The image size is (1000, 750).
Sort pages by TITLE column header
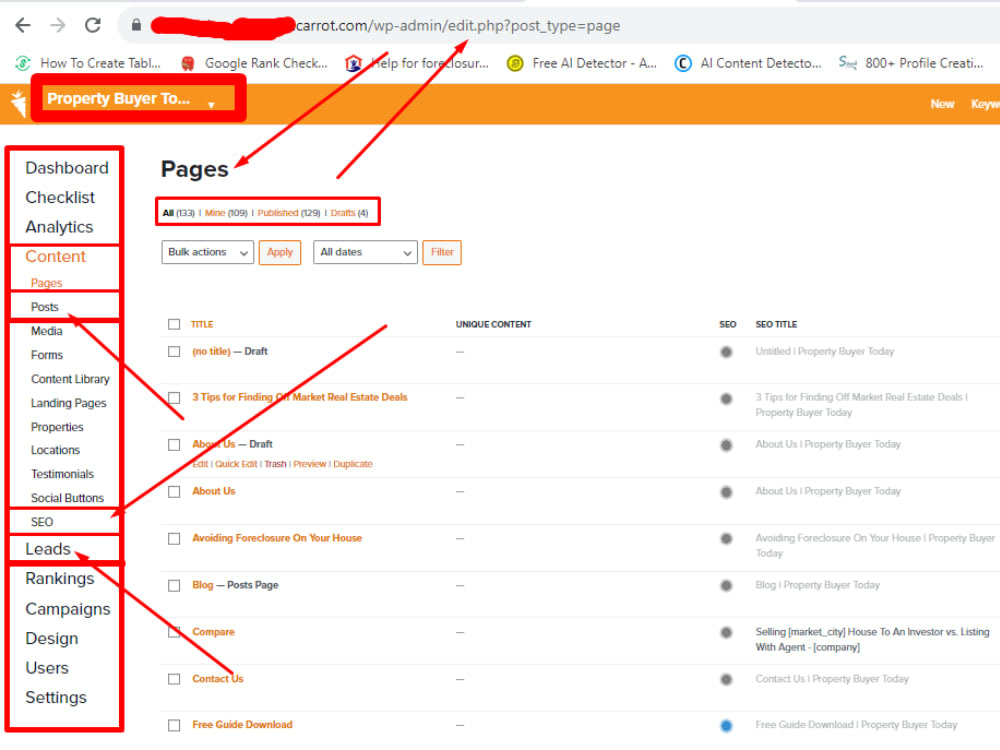pyautogui.click(x=202, y=325)
